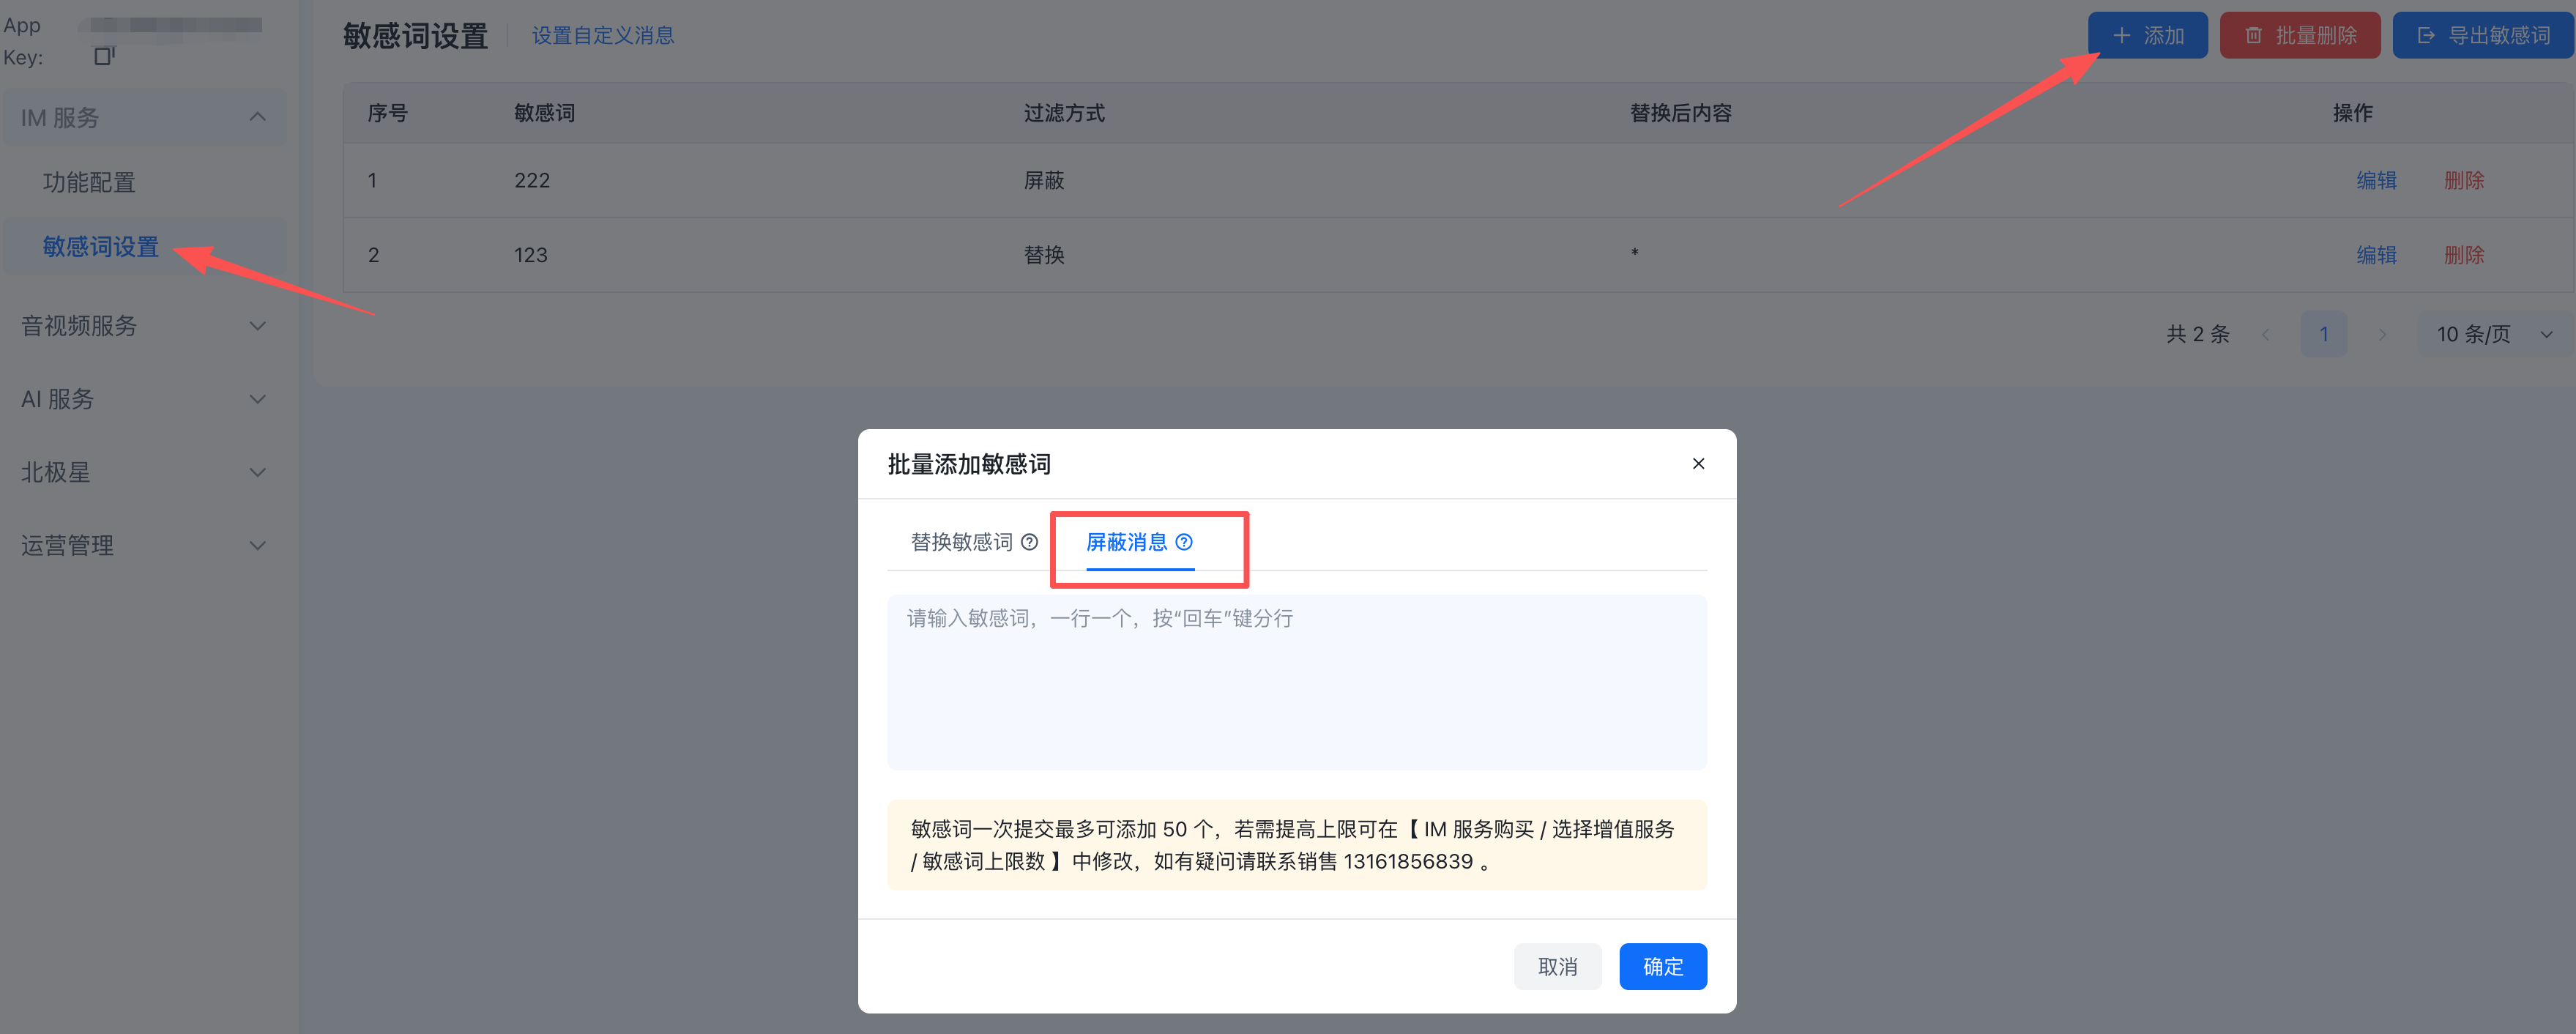
Task: Click the 共 2 条 total count text
Action: [2198, 334]
